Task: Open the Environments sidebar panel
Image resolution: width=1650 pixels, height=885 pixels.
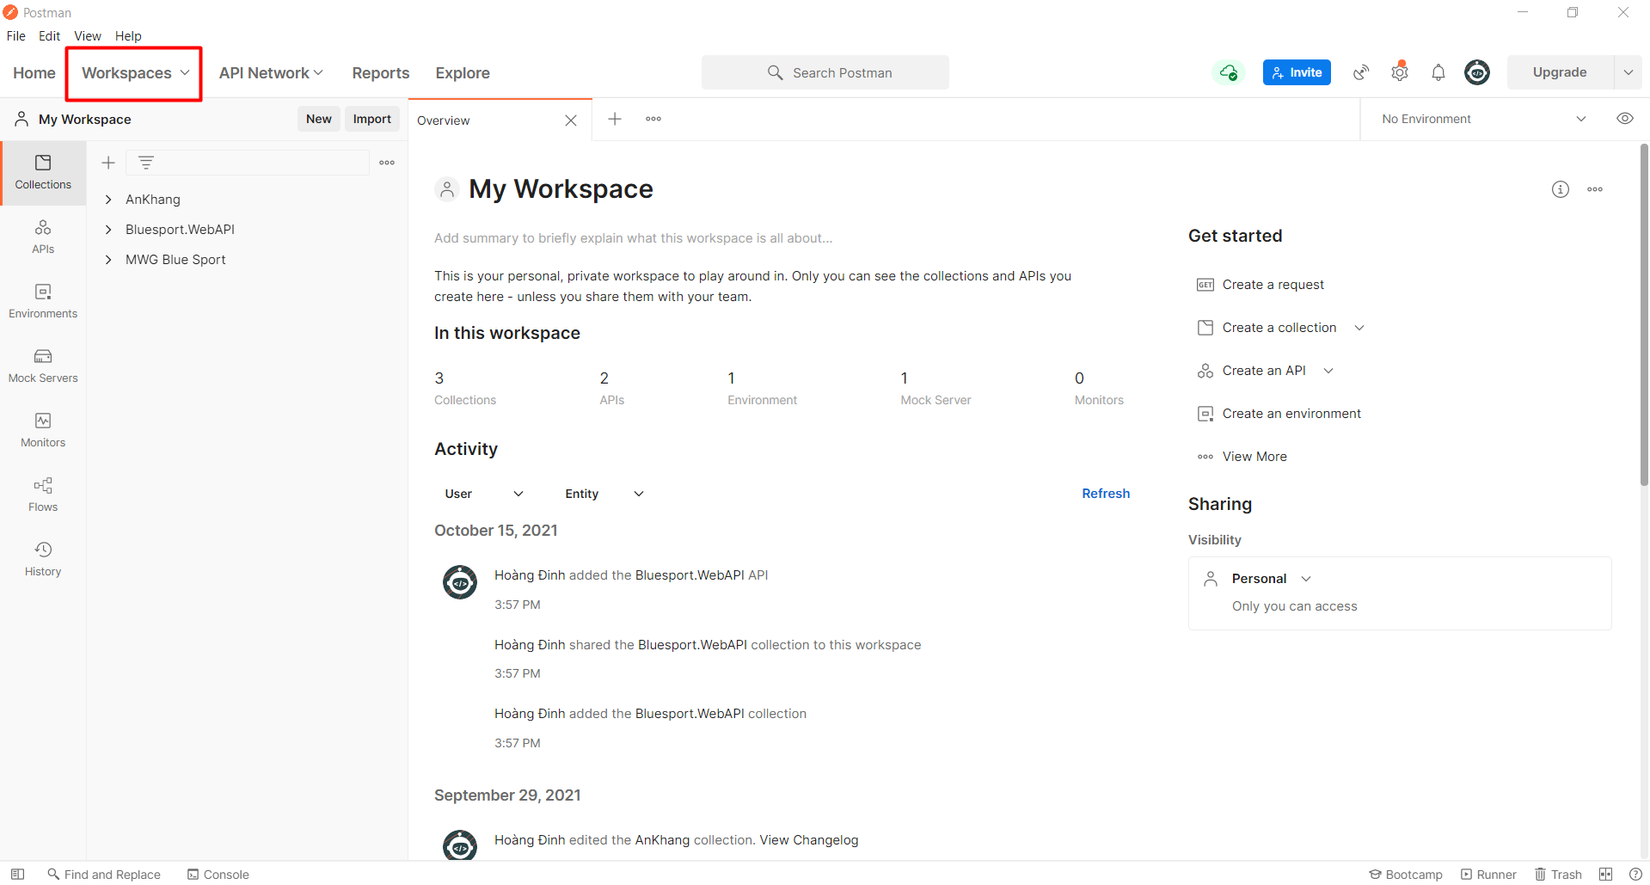Action: tap(43, 301)
